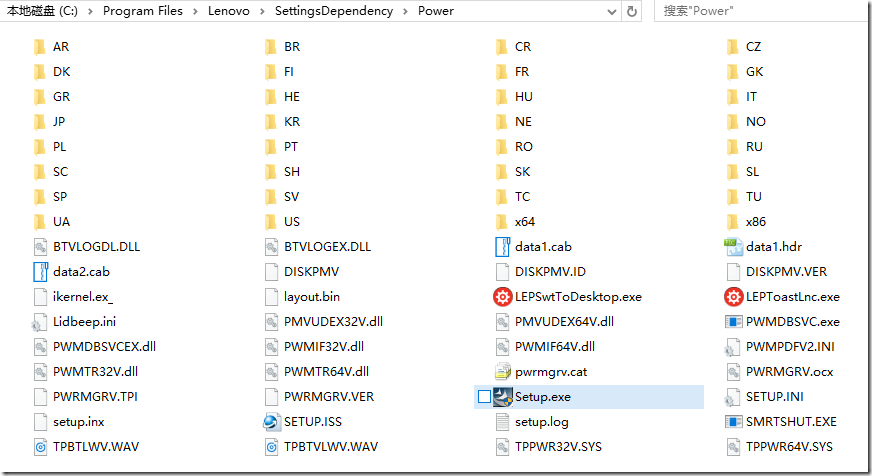Go to SettingsDependency in breadcrumb path
This screenshot has height=476, width=872.
click(x=334, y=11)
